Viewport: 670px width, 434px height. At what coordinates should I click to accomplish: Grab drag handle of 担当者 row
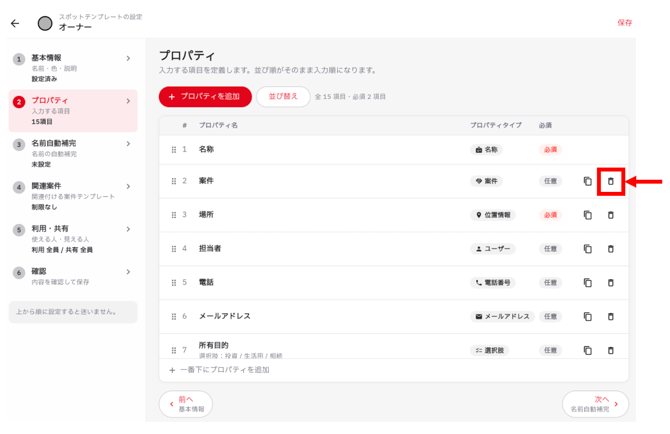tap(173, 249)
